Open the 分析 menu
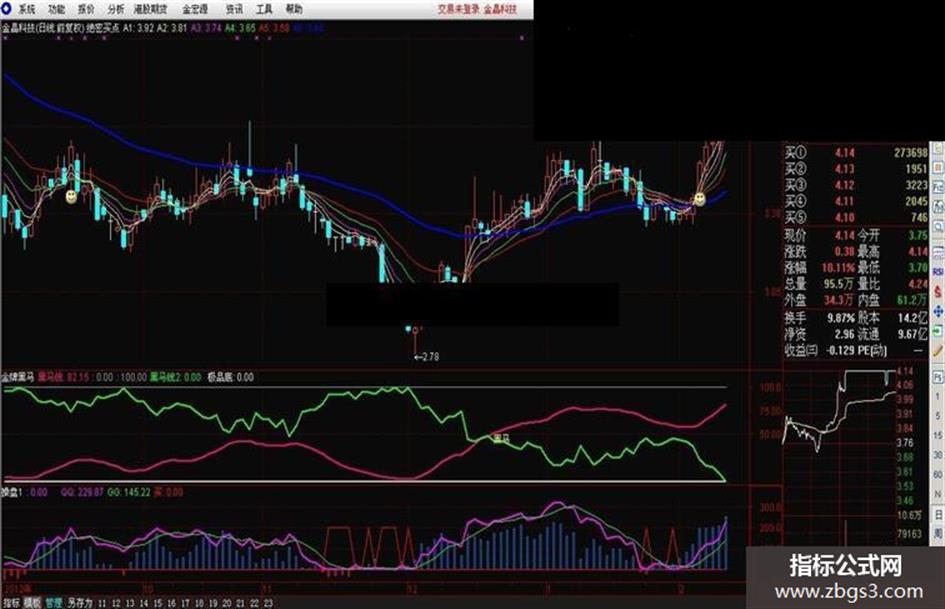 coord(116,9)
